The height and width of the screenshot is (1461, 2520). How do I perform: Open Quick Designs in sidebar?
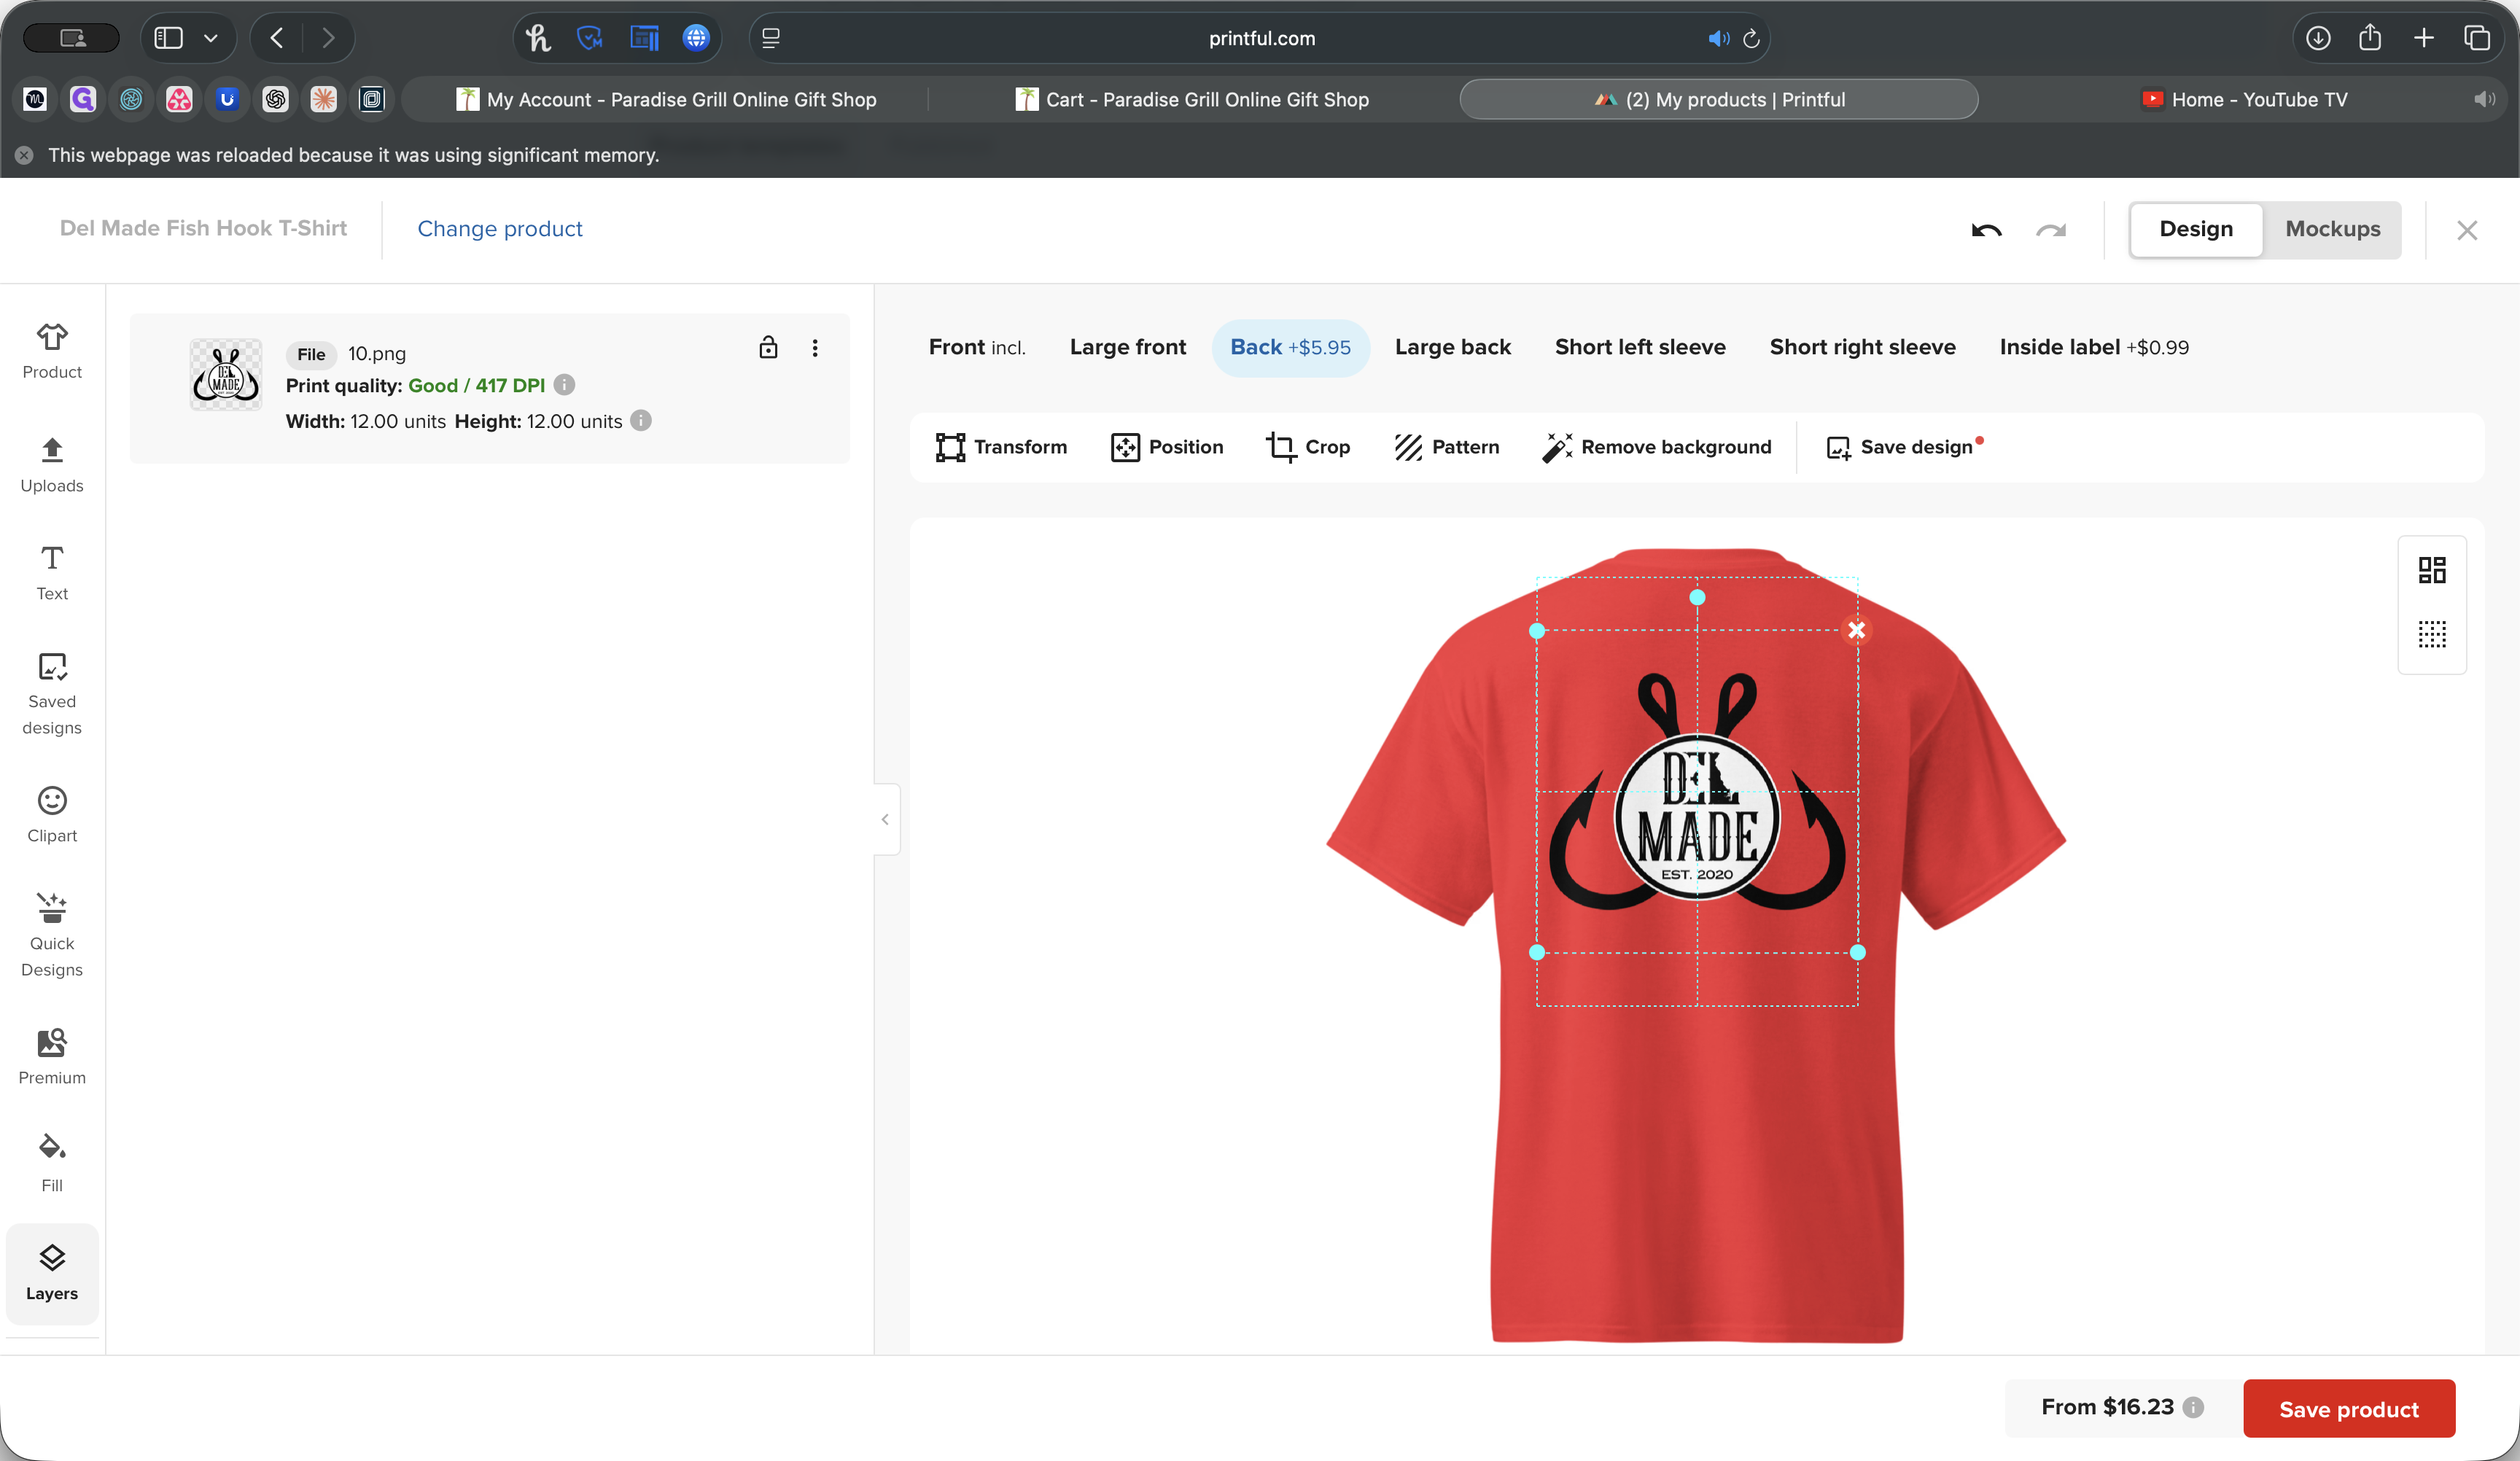coord(52,935)
